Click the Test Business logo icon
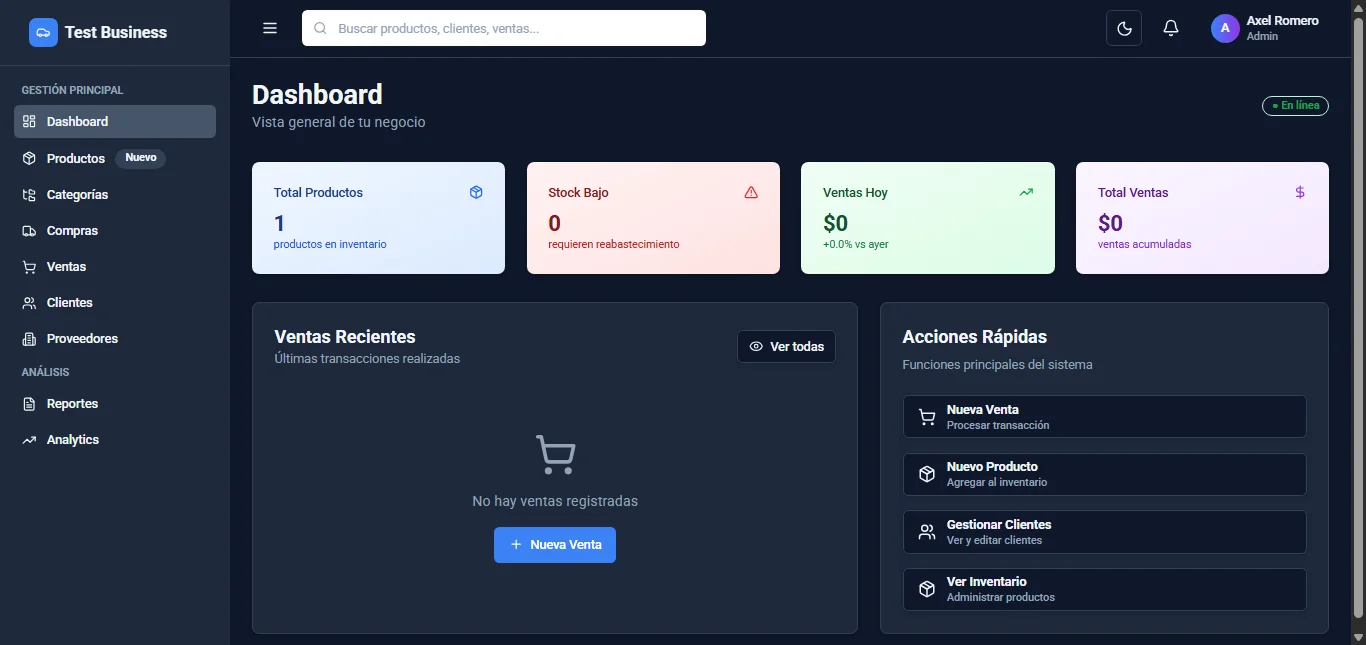Image resolution: width=1366 pixels, height=645 pixels. pyautogui.click(x=43, y=33)
